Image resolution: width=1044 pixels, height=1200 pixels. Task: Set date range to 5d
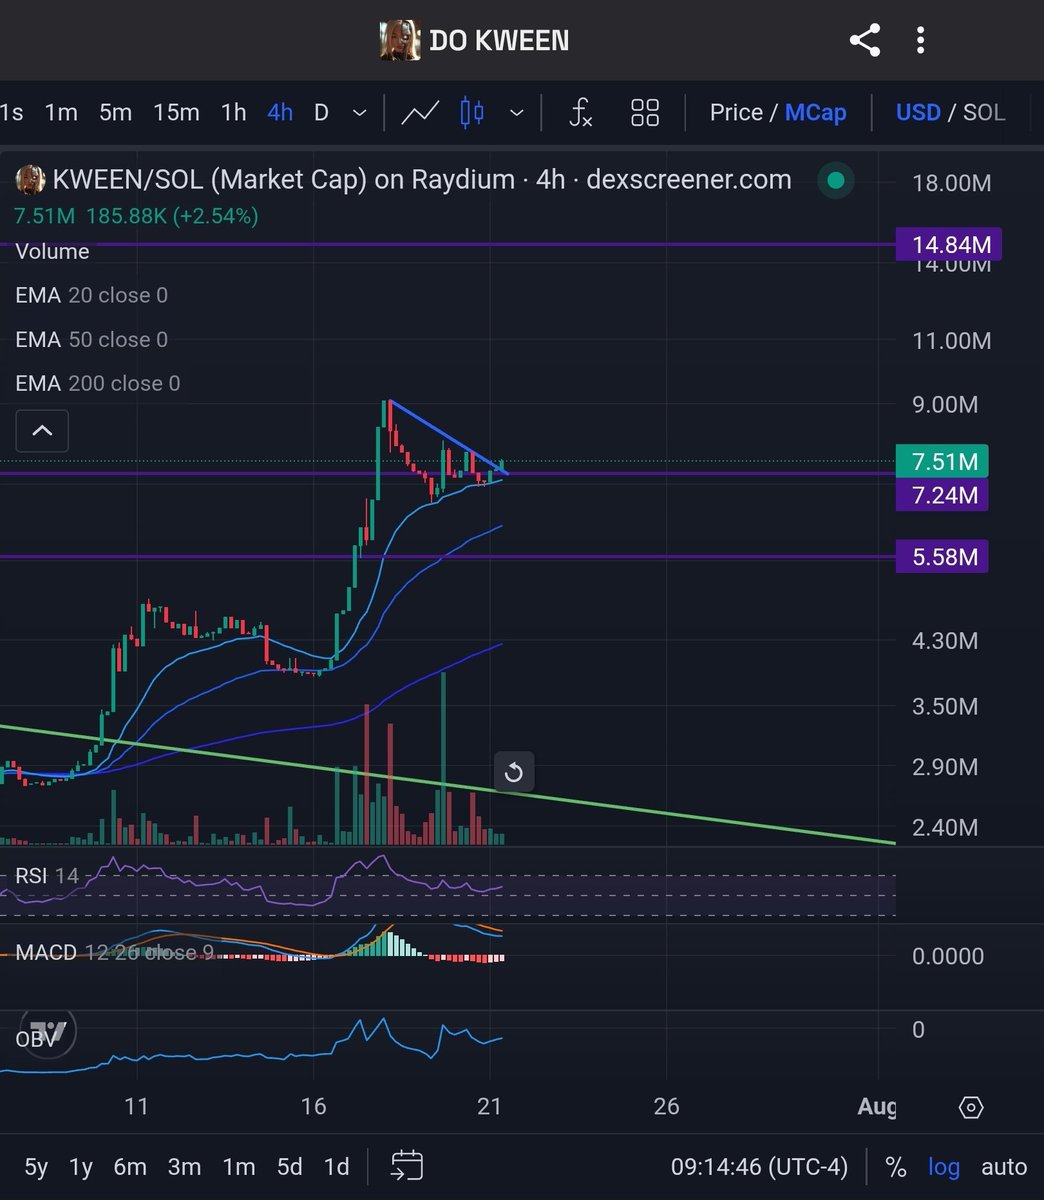click(x=290, y=1167)
